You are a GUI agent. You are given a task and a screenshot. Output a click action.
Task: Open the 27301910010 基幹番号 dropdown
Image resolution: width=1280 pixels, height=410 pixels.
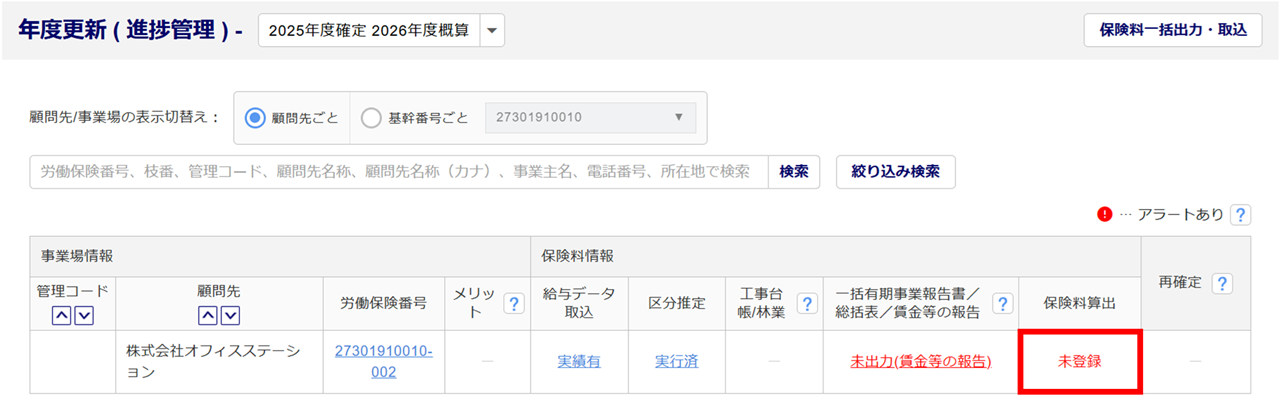[590, 118]
